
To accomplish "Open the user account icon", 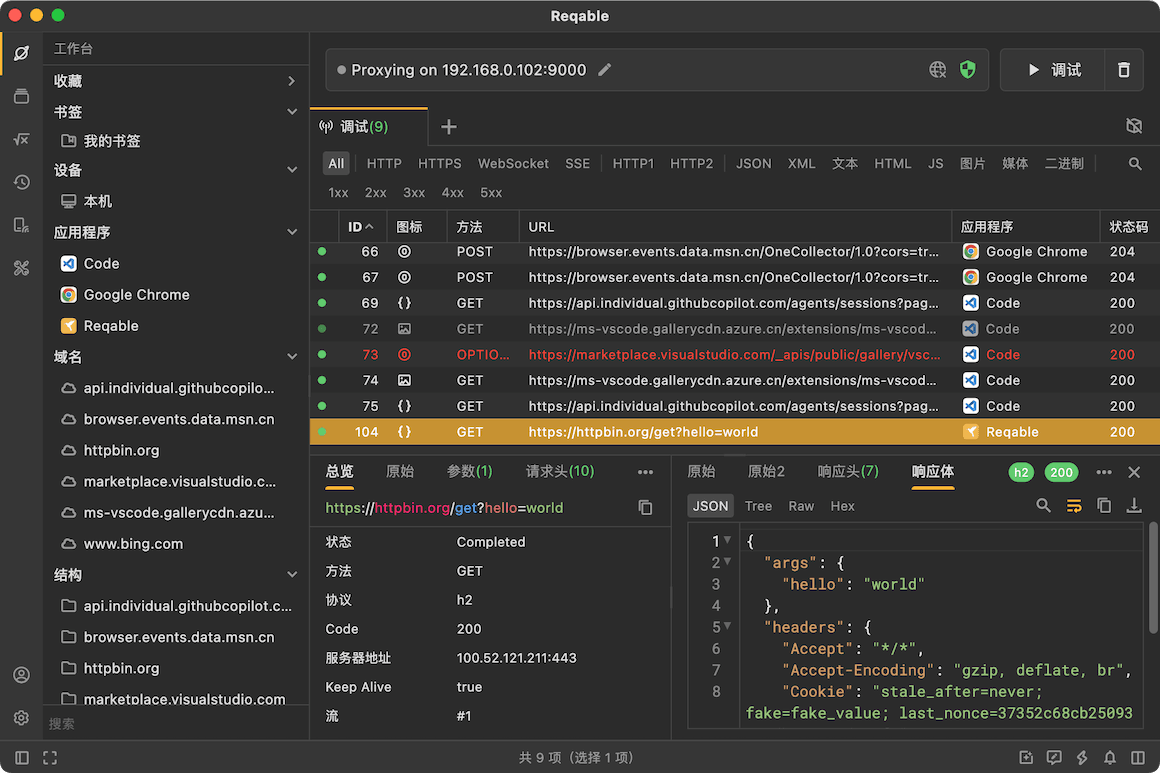I will coord(21,675).
